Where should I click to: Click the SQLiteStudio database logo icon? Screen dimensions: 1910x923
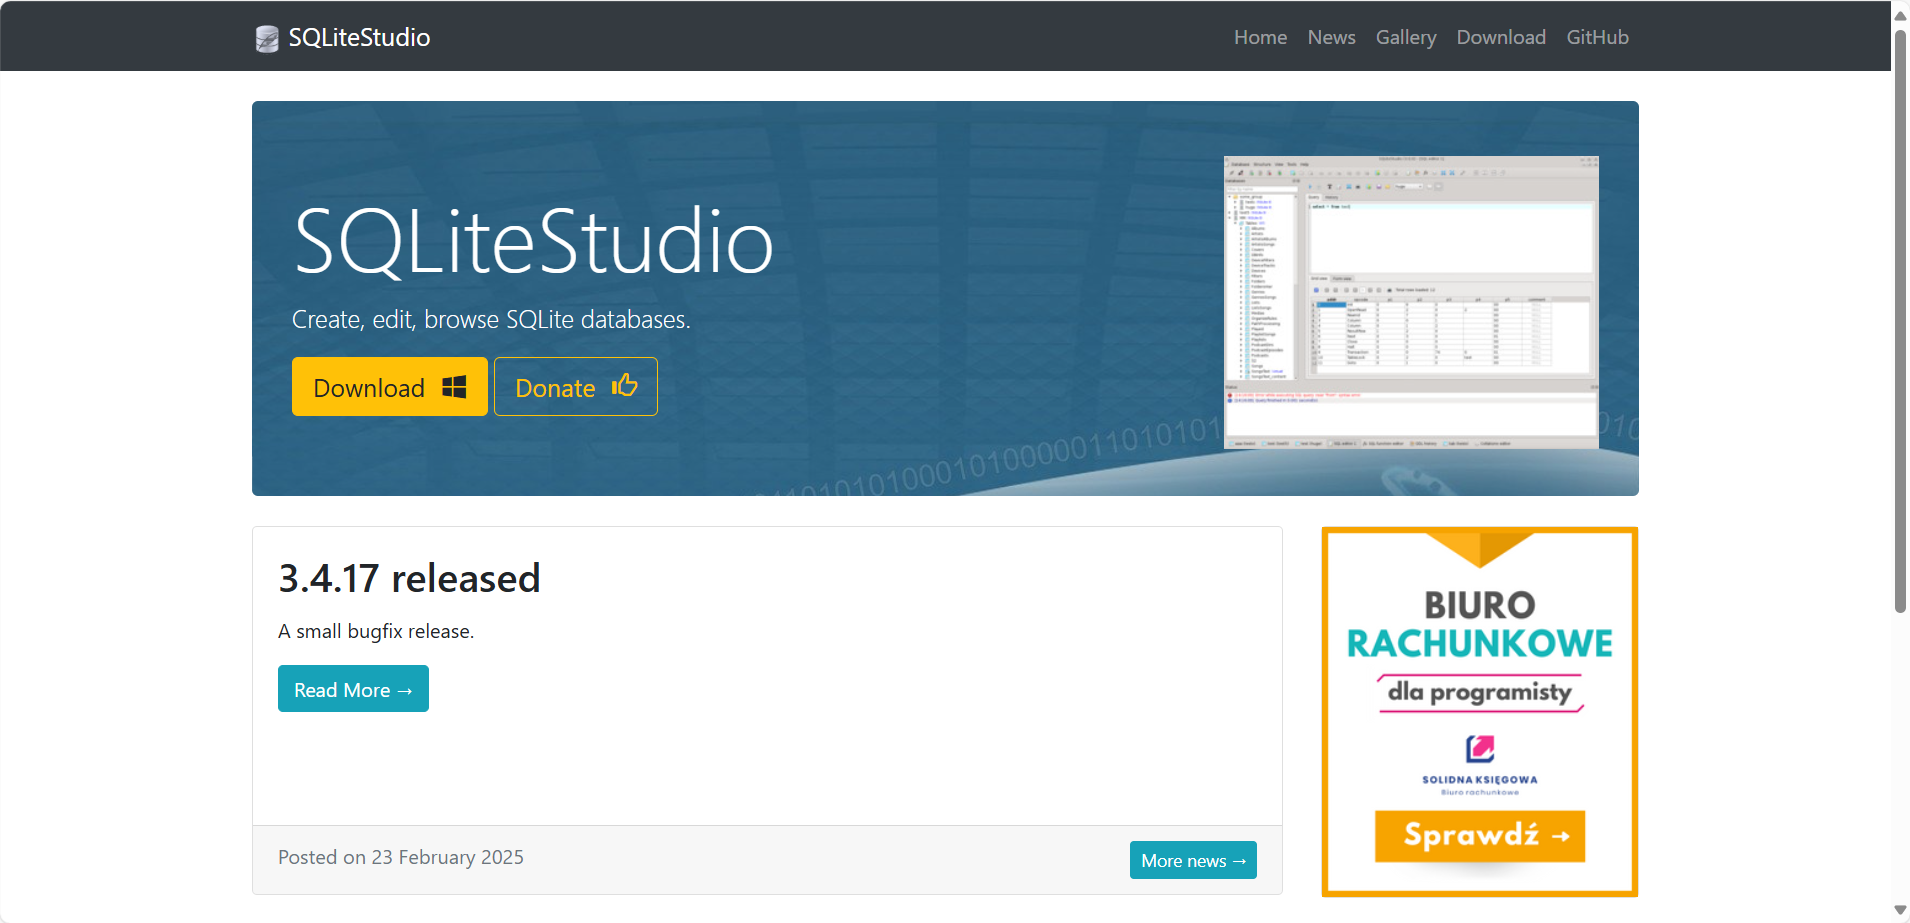267,38
